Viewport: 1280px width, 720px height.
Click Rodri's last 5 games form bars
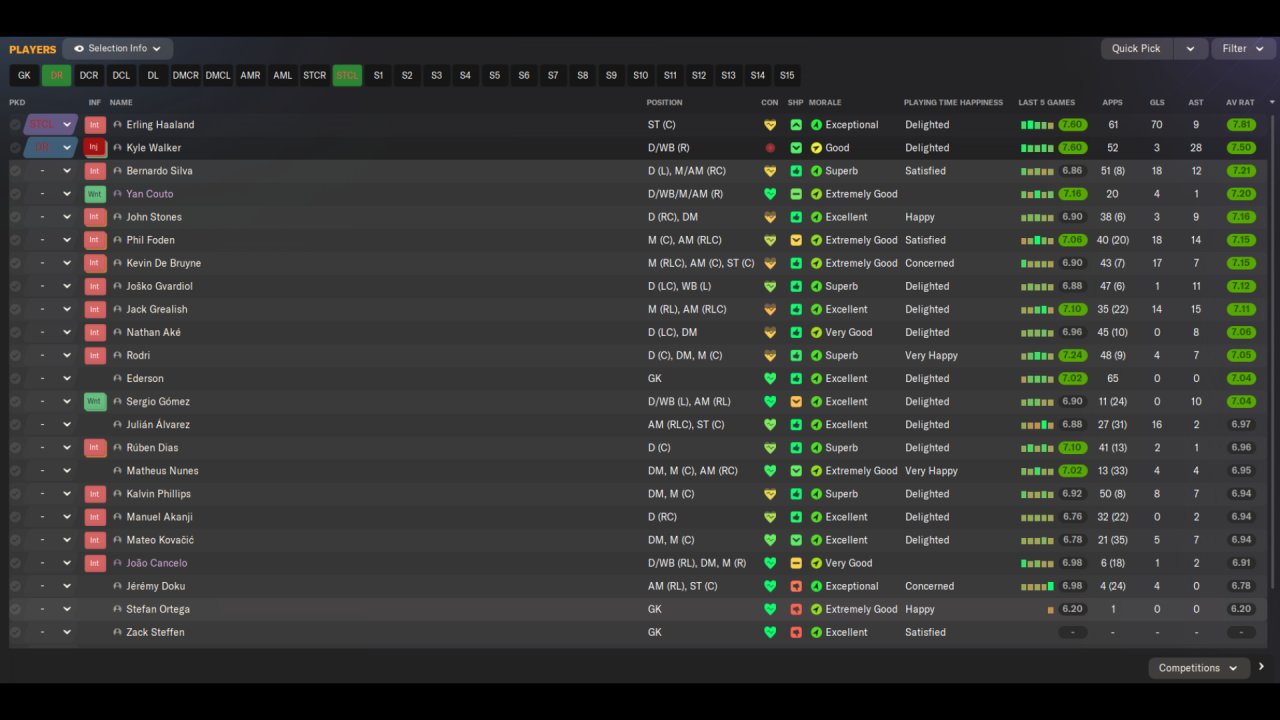pyautogui.click(x=1037, y=355)
